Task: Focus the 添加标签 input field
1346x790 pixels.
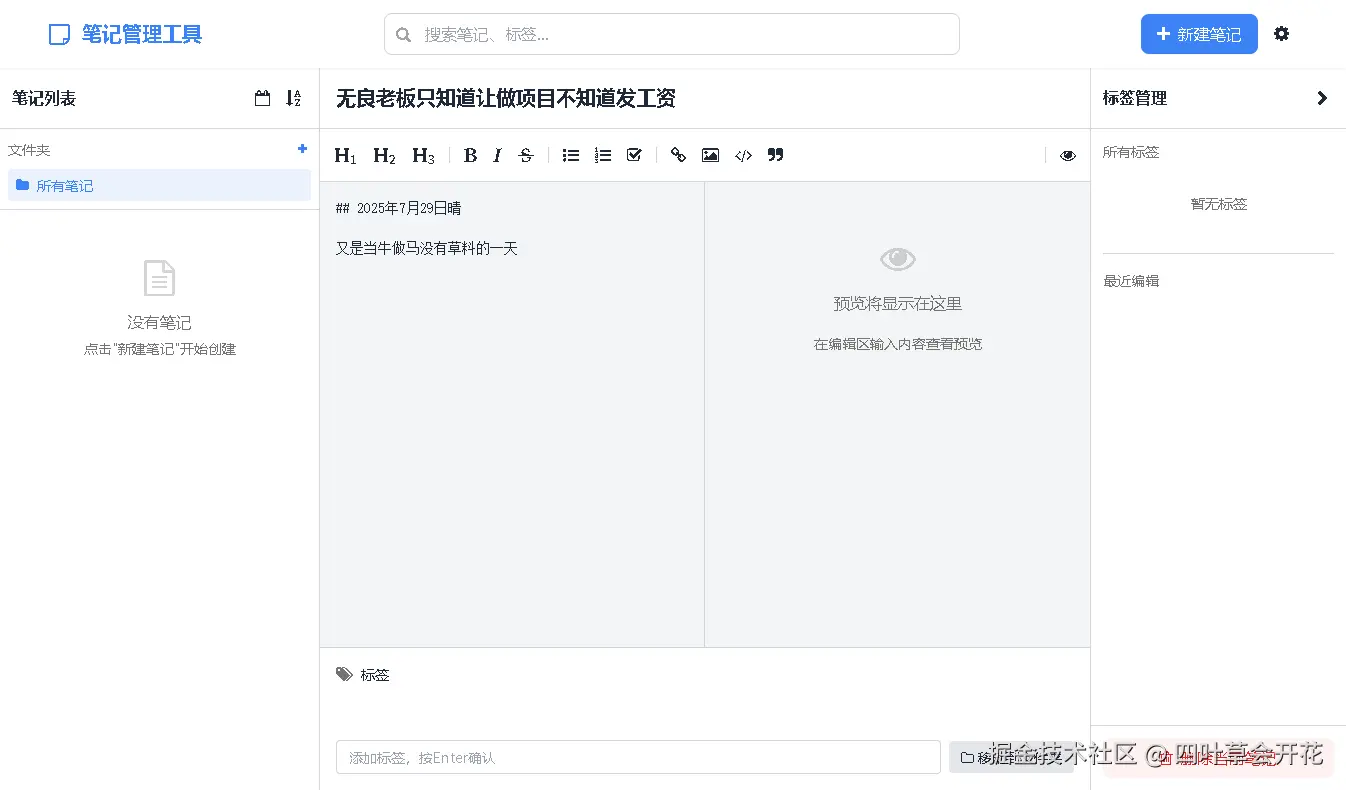Action: (638, 757)
